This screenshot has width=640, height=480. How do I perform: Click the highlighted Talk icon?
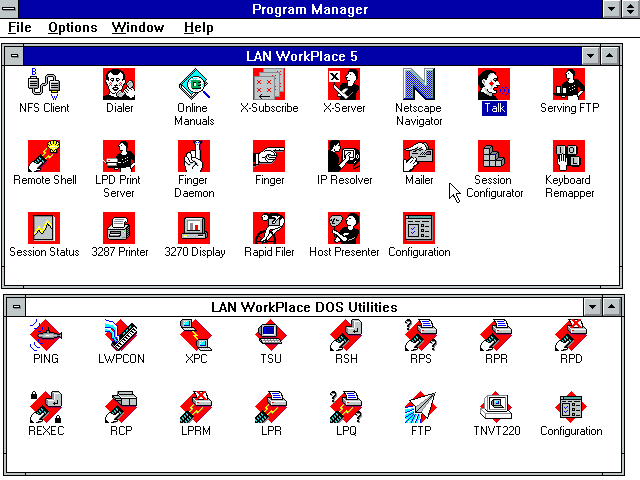click(494, 84)
